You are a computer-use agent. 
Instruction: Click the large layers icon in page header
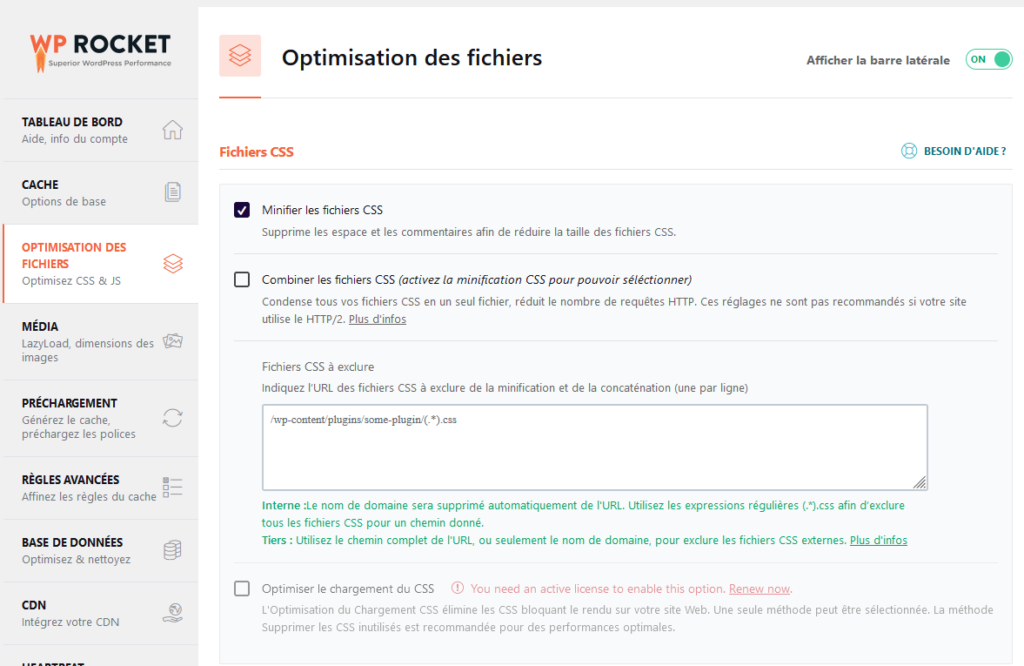[x=240, y=56]
